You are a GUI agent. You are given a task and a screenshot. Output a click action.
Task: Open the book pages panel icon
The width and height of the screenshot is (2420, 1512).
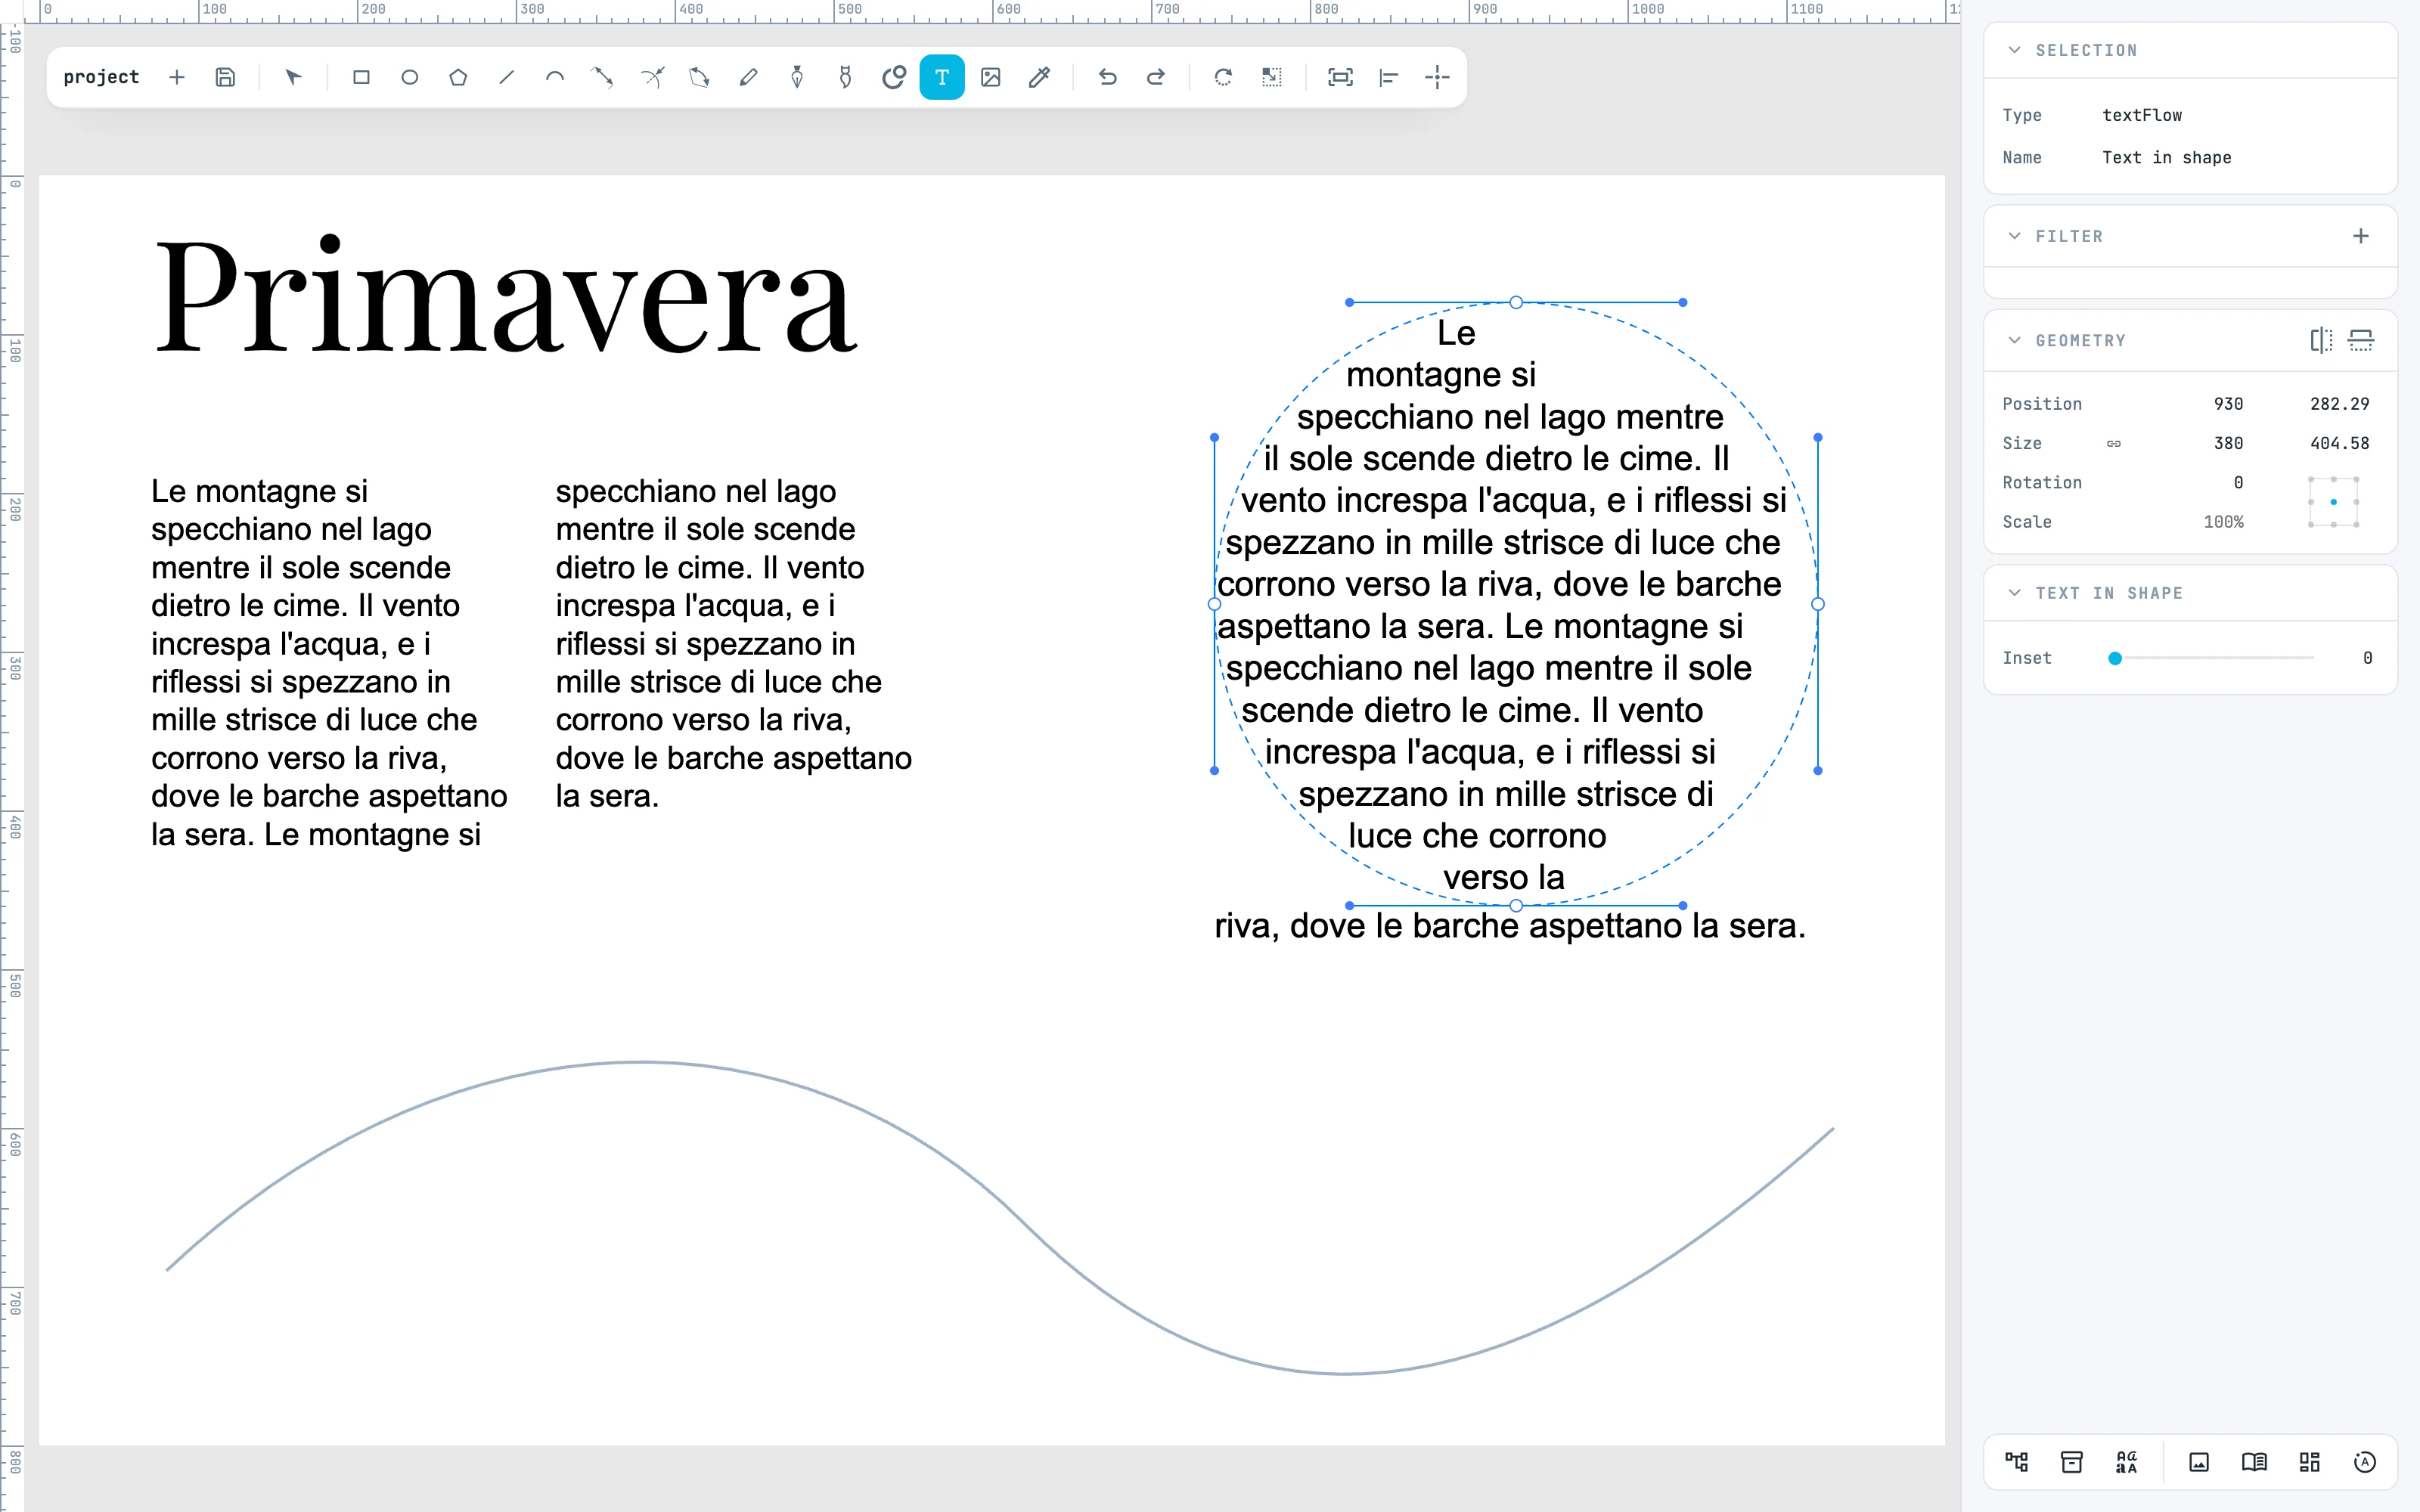pos(2254,1462)
